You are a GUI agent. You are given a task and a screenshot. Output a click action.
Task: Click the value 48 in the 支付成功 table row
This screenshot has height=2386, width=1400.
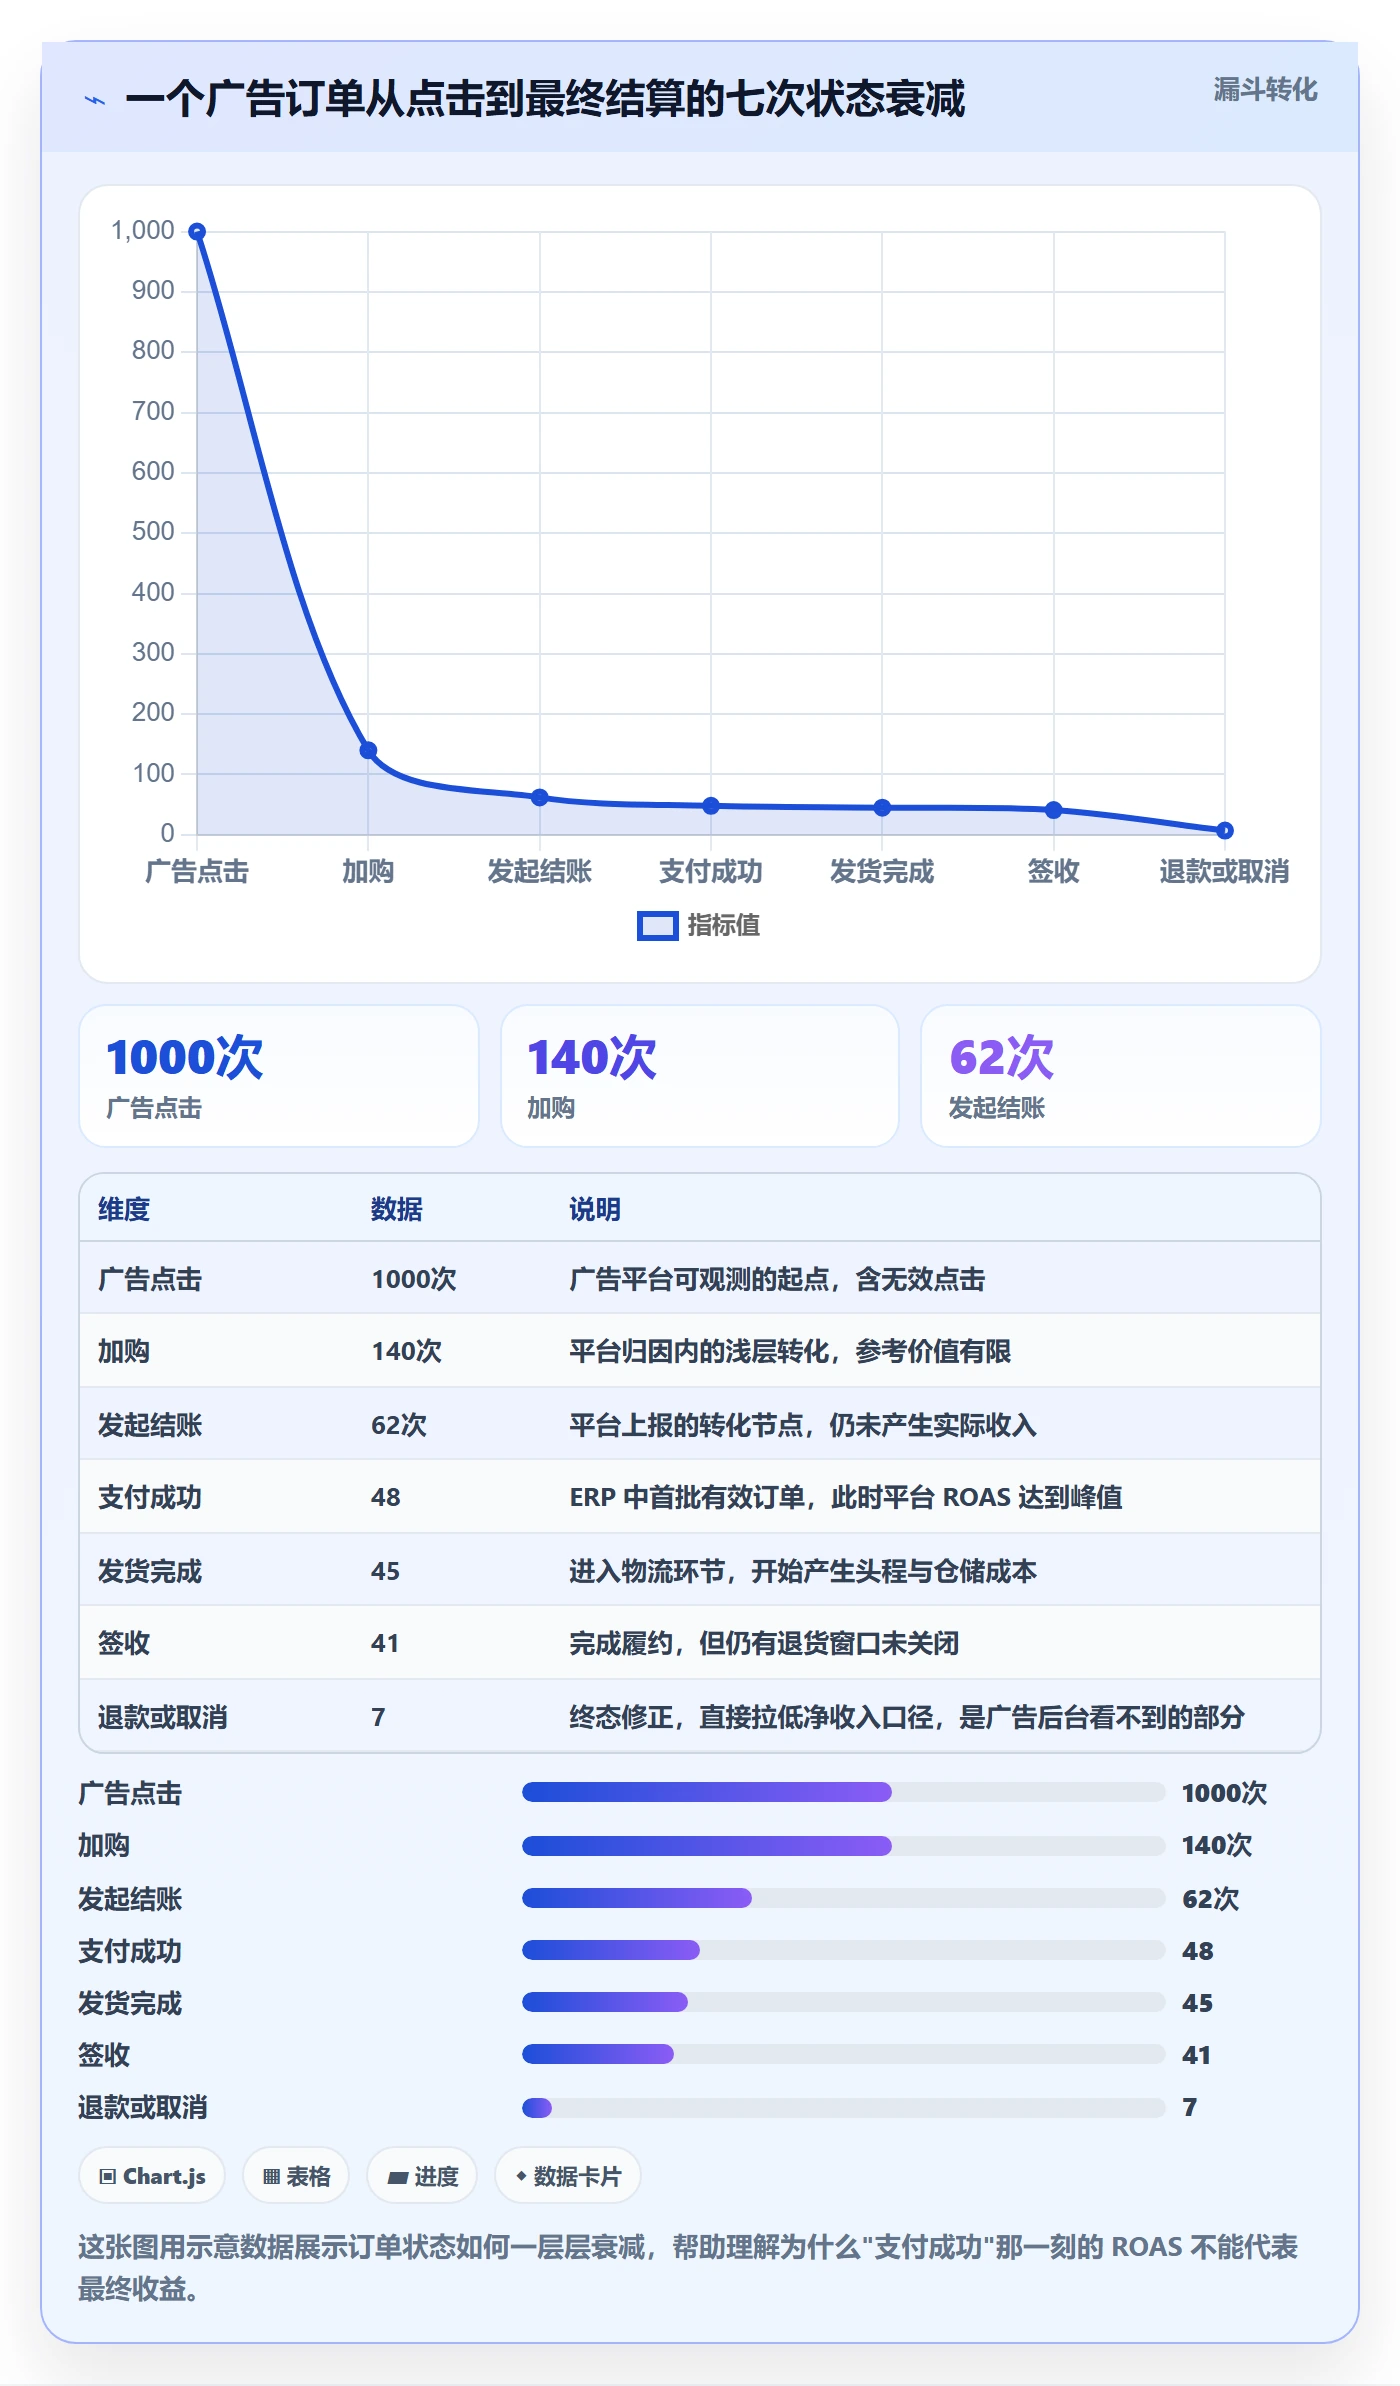pos(386,1497)
